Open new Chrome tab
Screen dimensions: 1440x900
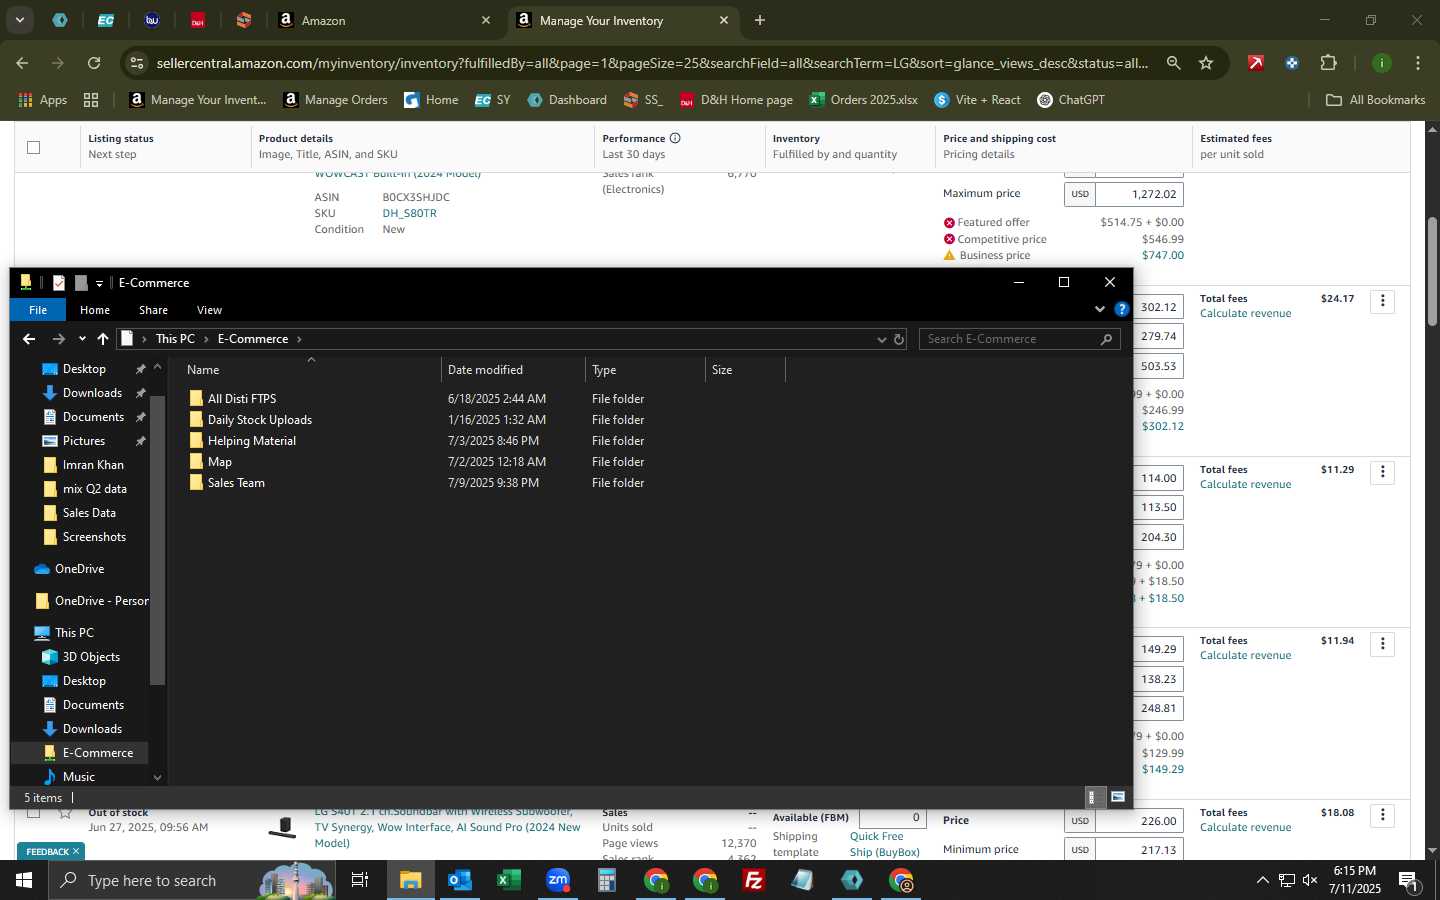(x=760, y=20)
